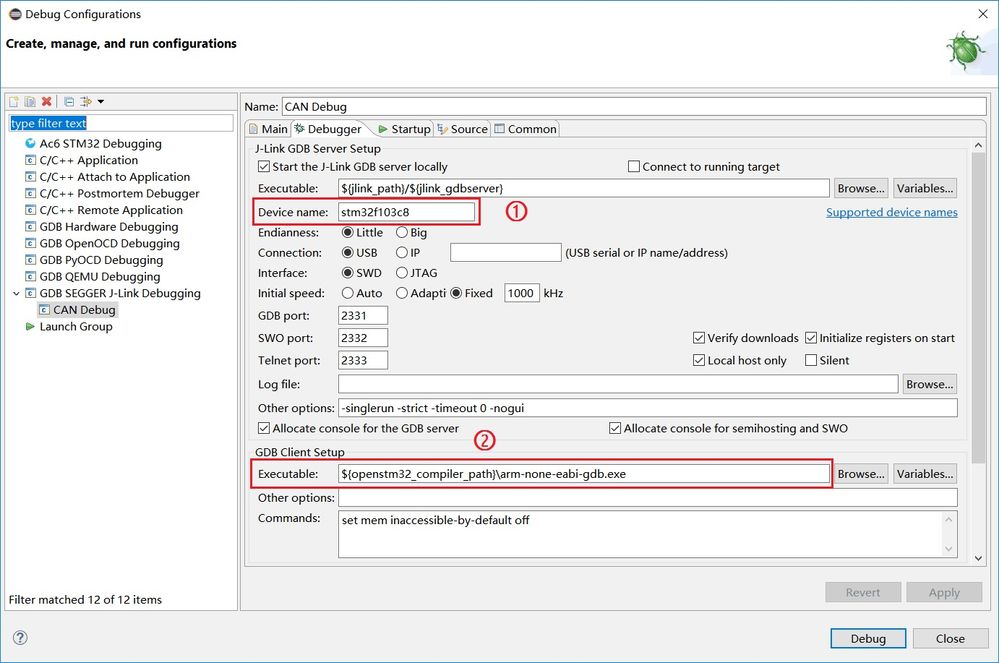This screenshot has width=999, height=663.
Task: Open the filter dropdown arrow in toolbar
Action: click(x=101, y=101)
